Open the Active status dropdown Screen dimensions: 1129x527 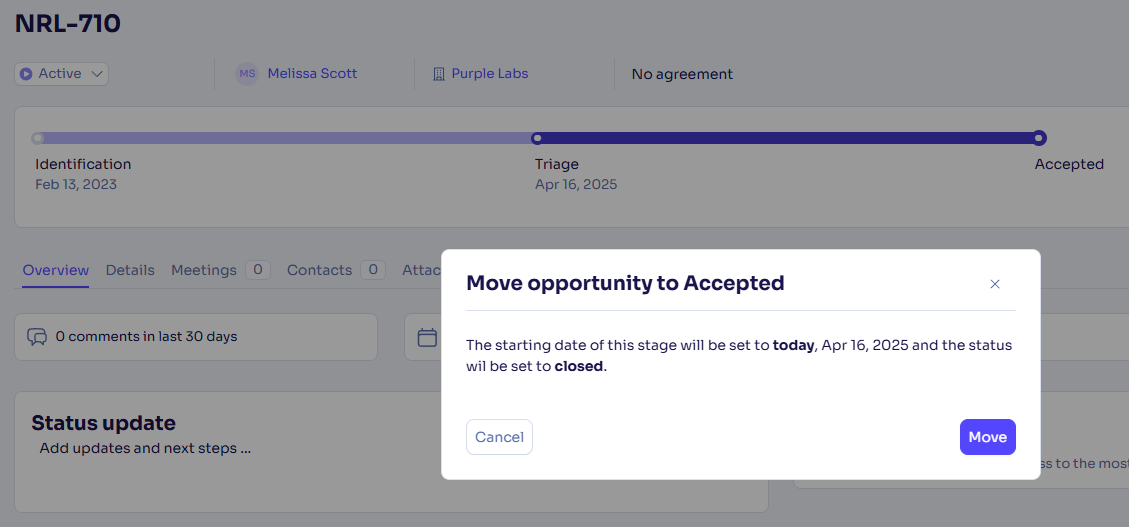[61, 73]
